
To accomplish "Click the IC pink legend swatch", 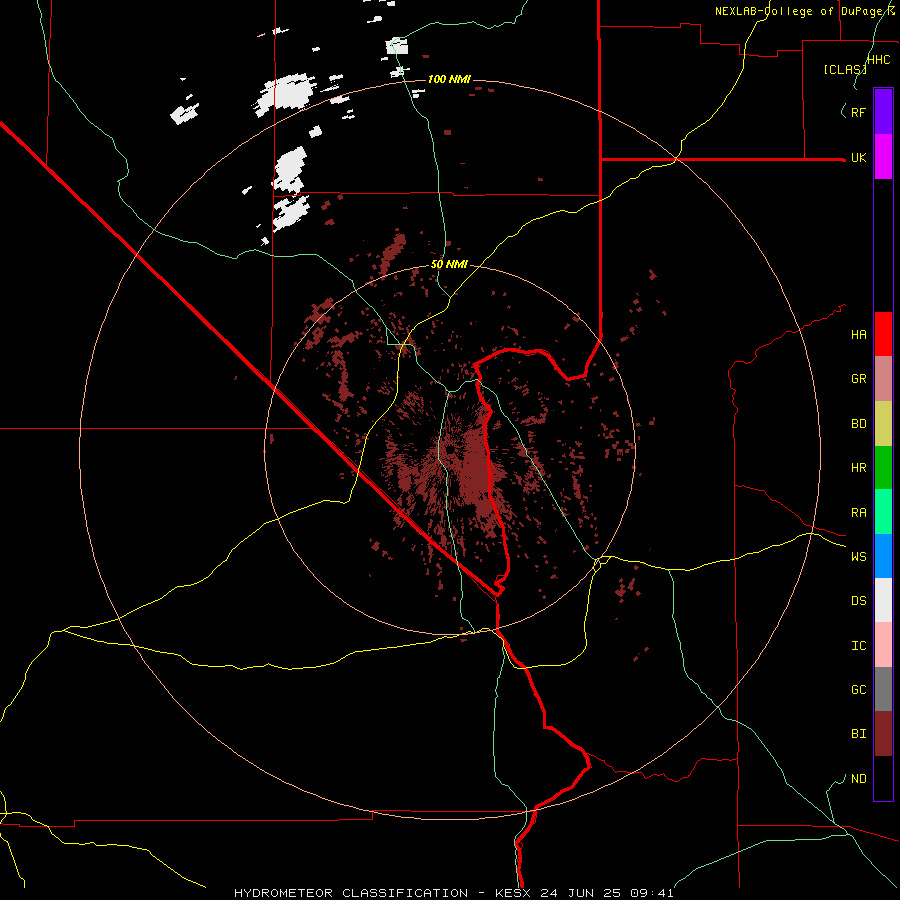I will tap(883, 645).
